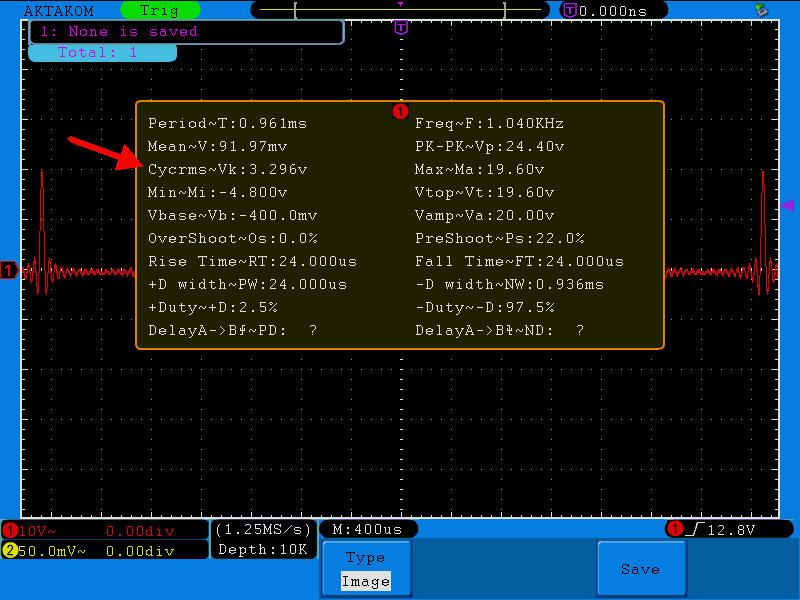Click the Vtop~Vt:19.60v measurement
Image resolution: width=800 pixels, height=600 pixels.
click(x=485, y=192)
